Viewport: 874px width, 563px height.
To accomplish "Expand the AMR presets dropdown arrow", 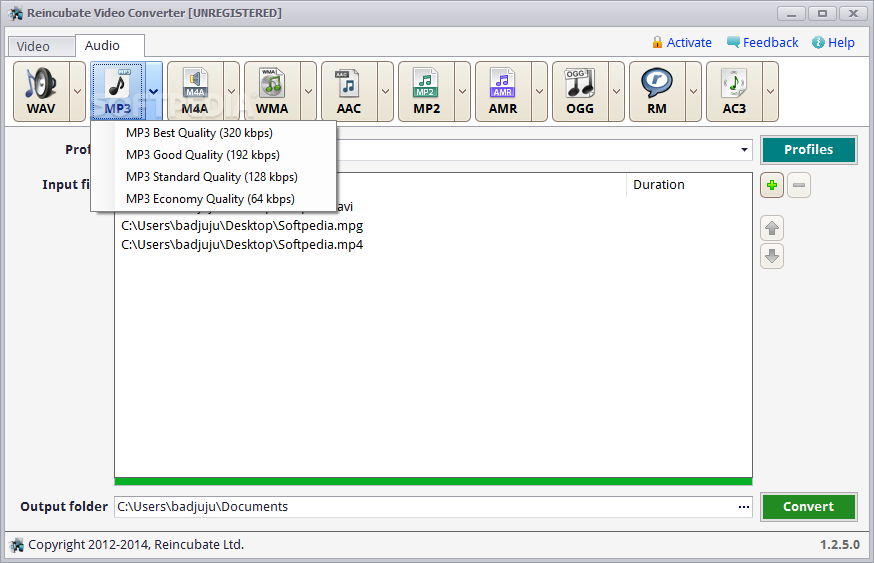I will coord(539,91).
